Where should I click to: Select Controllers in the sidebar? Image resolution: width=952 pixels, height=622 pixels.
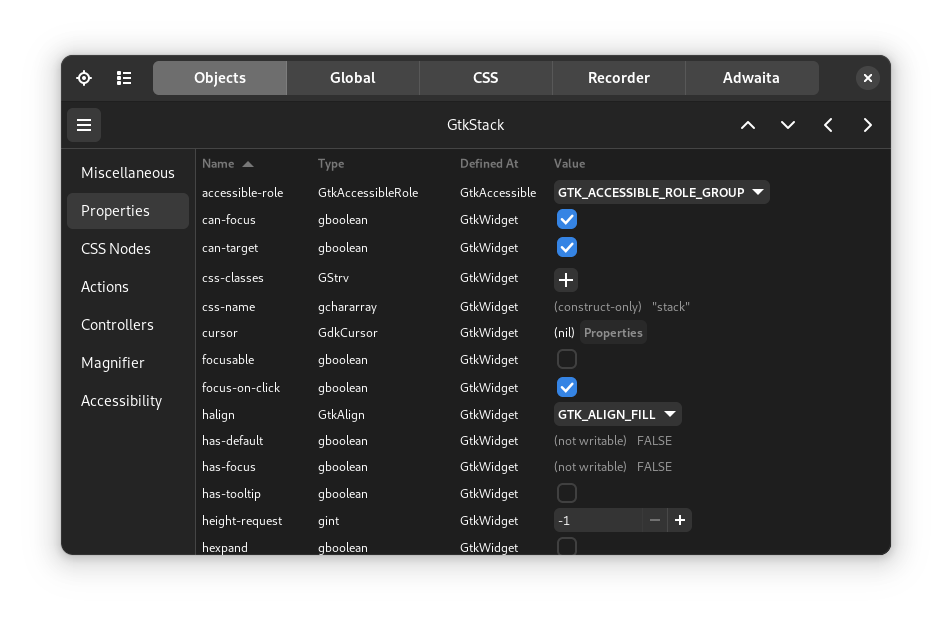tap(117, 324)
